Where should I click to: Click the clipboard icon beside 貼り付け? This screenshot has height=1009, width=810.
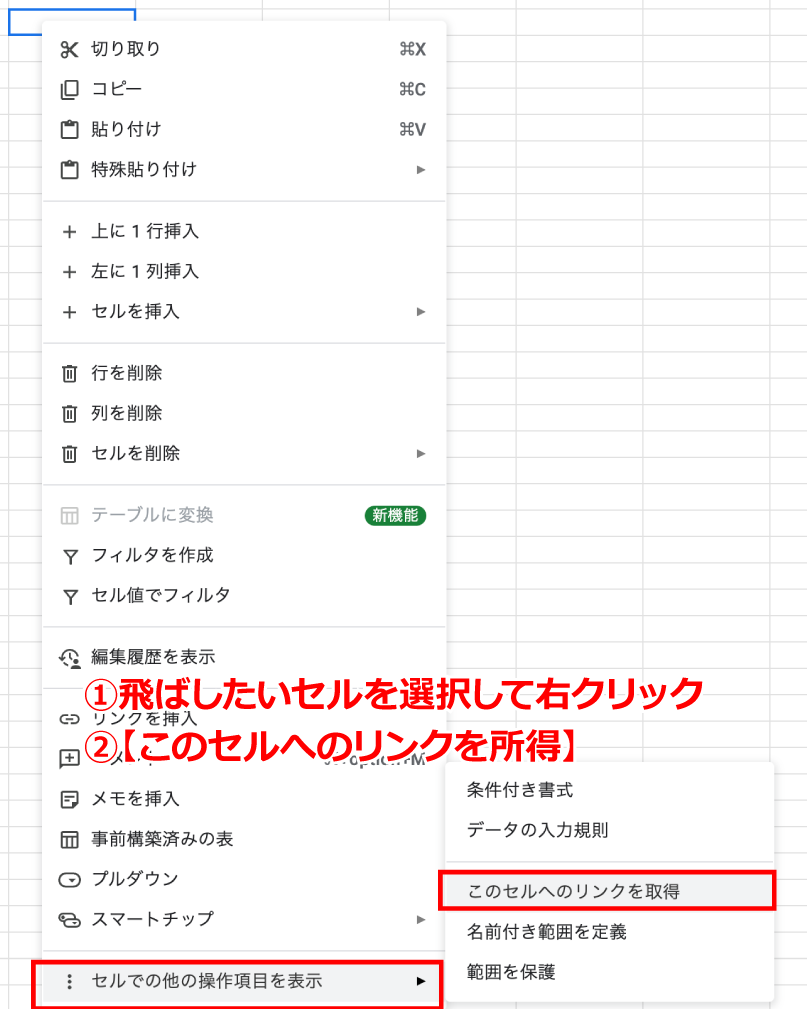pos(69,130)
